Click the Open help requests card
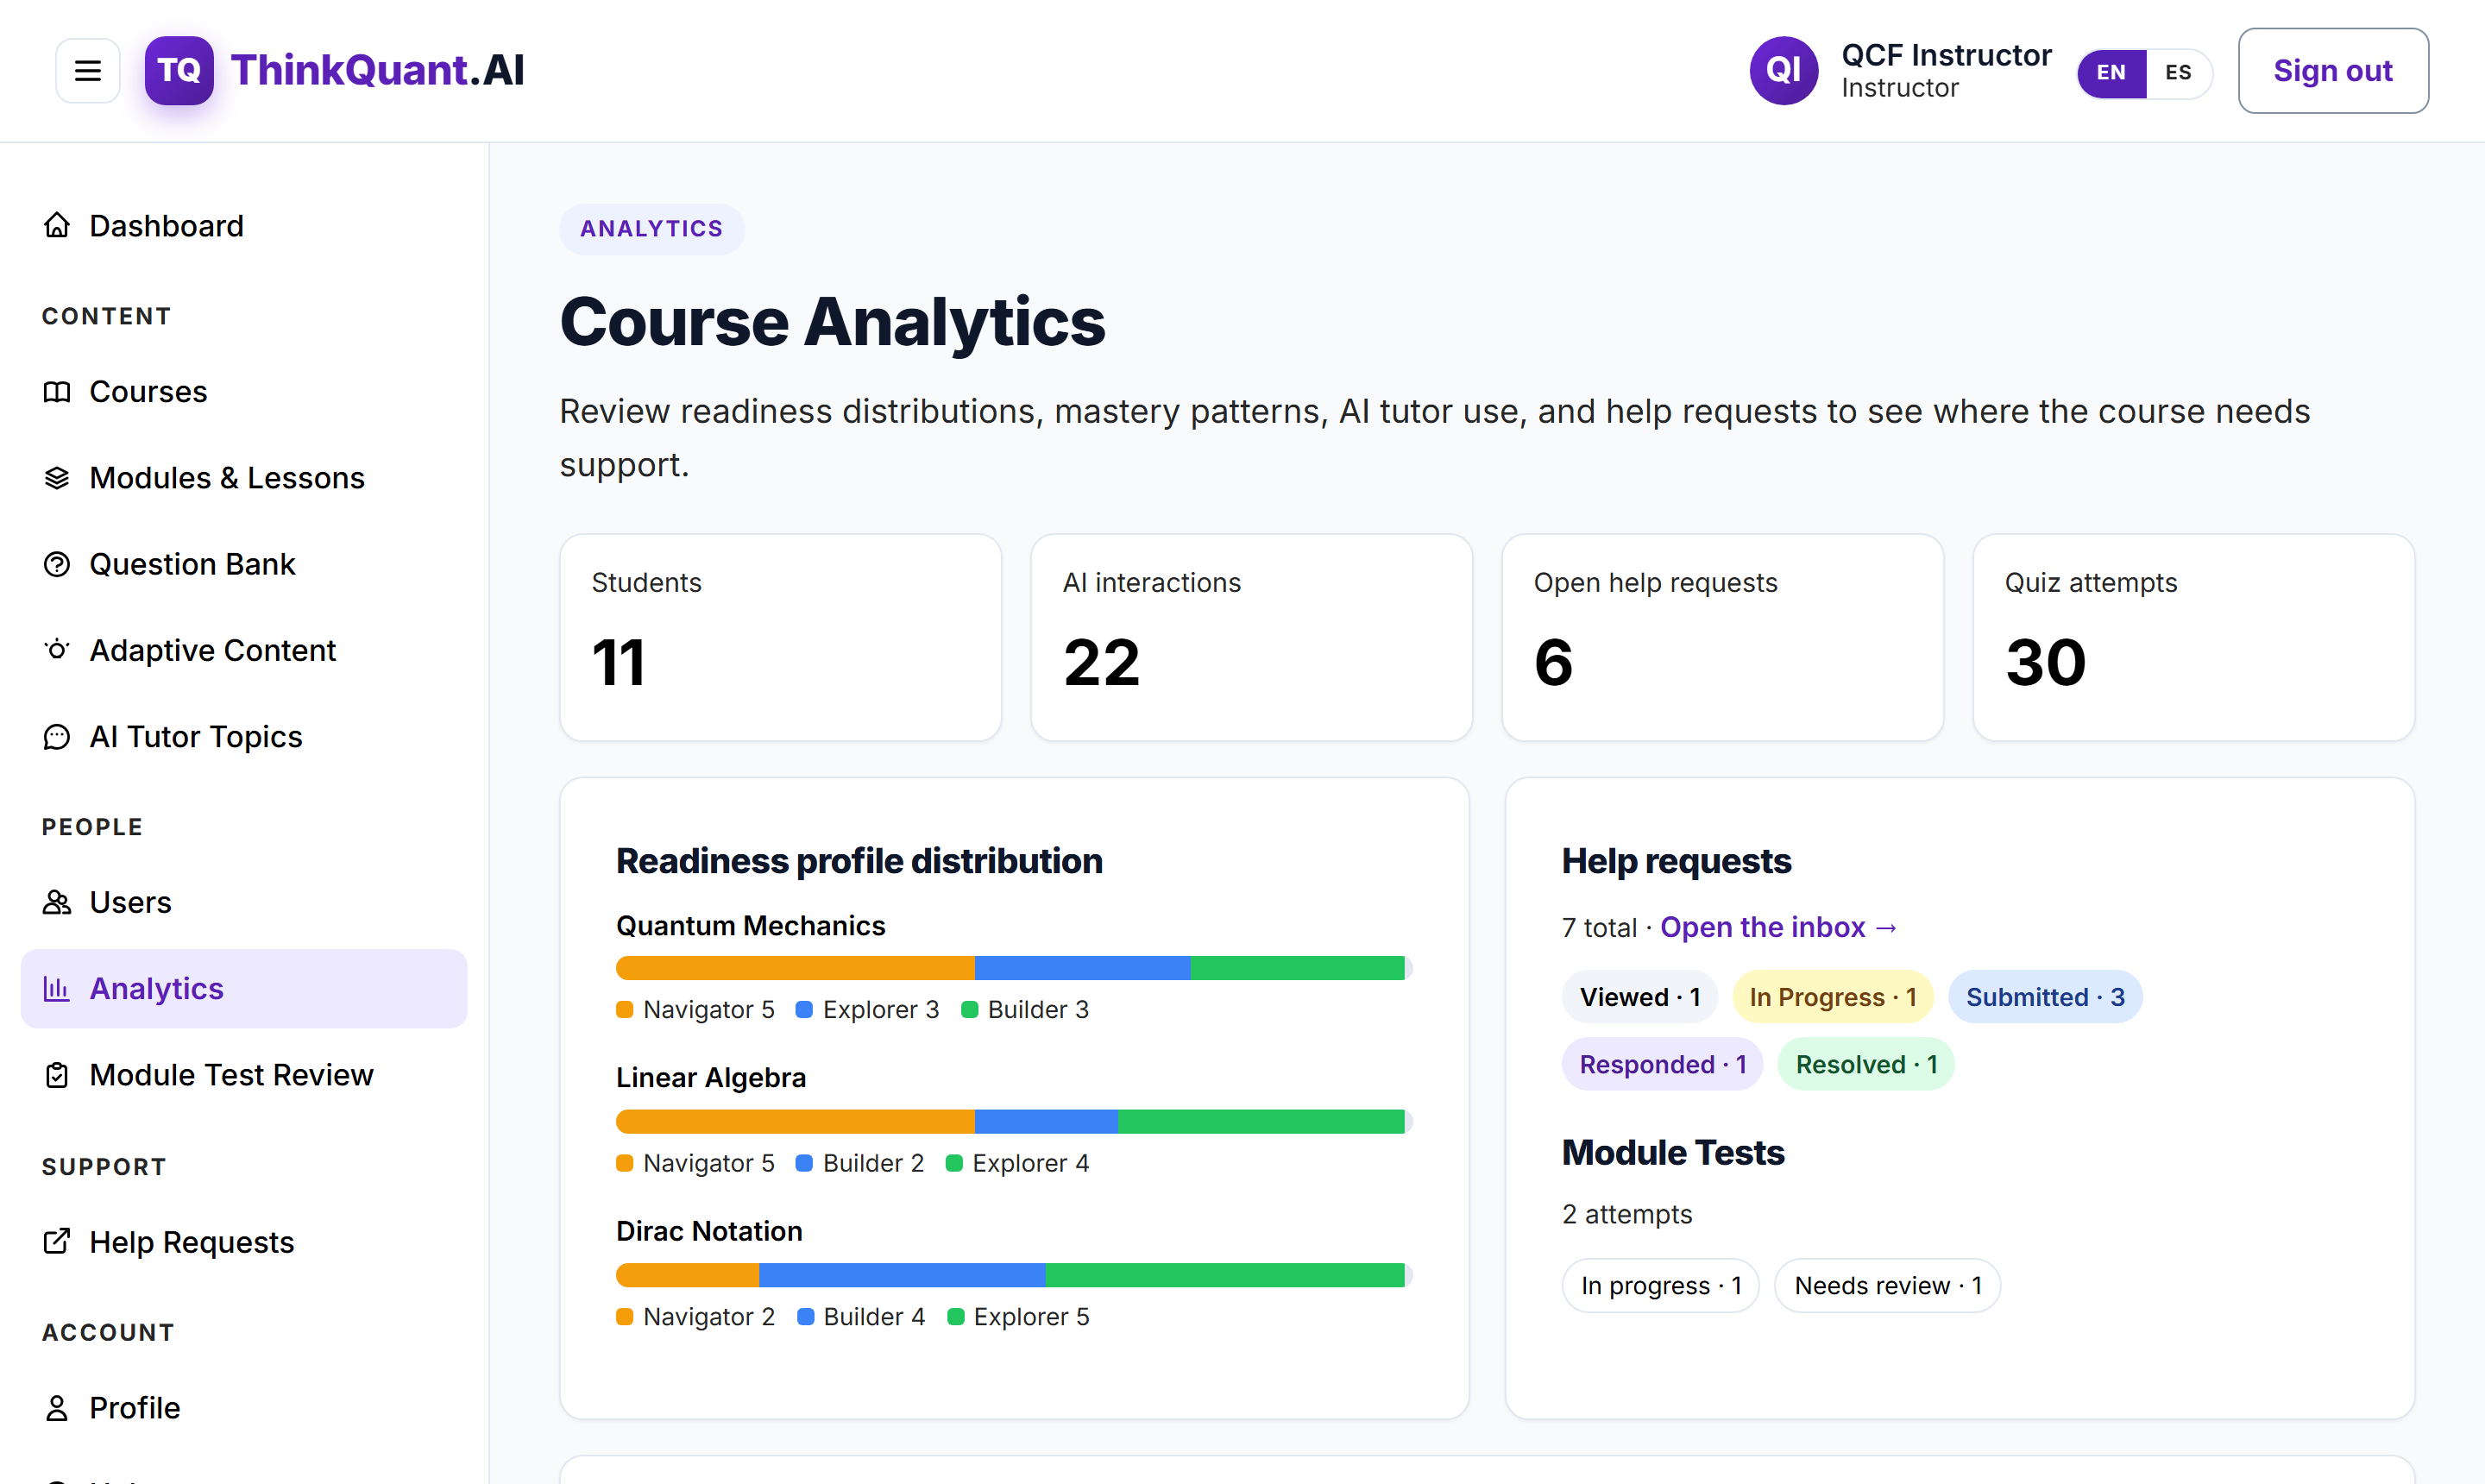This screenshot has height=1484, width=2485. 1723,638
